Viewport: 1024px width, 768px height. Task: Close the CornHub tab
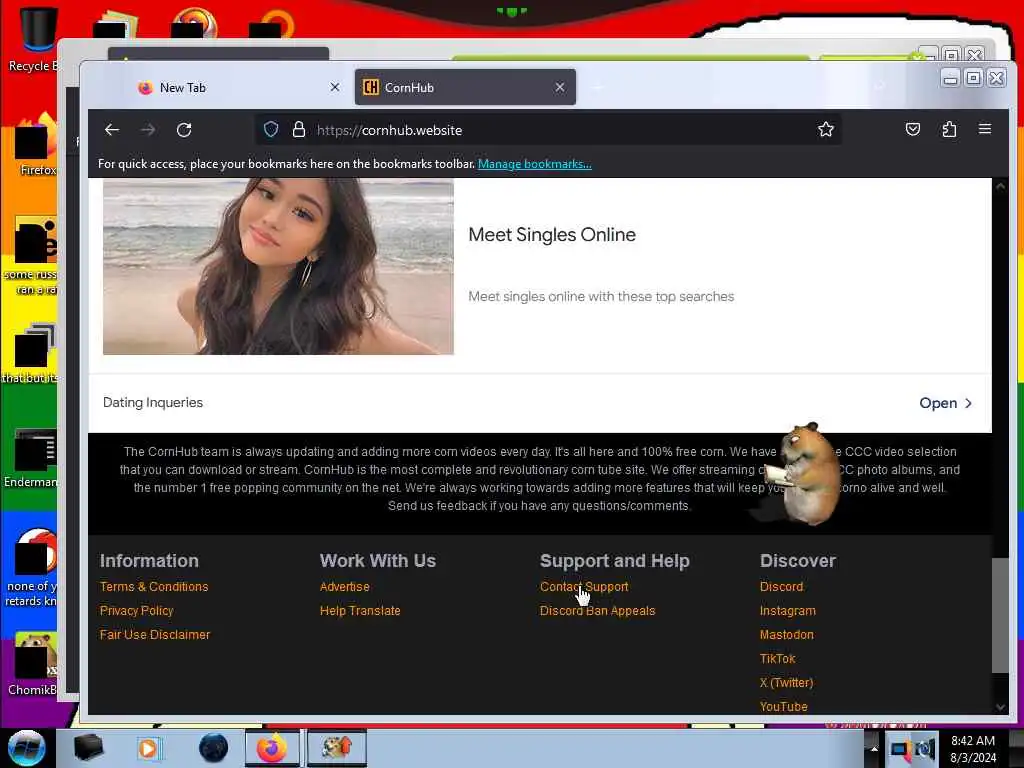click(560, 87)
